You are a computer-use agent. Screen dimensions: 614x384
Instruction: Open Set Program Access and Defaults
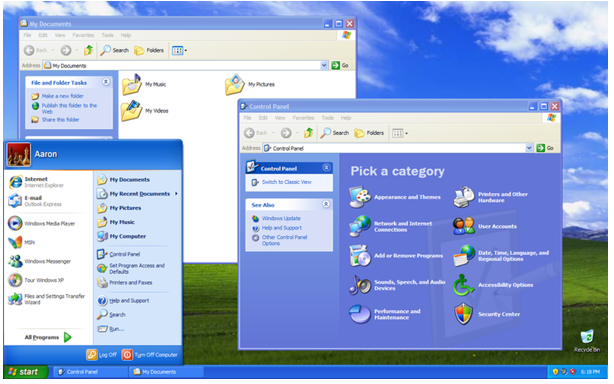coord(131,269)
